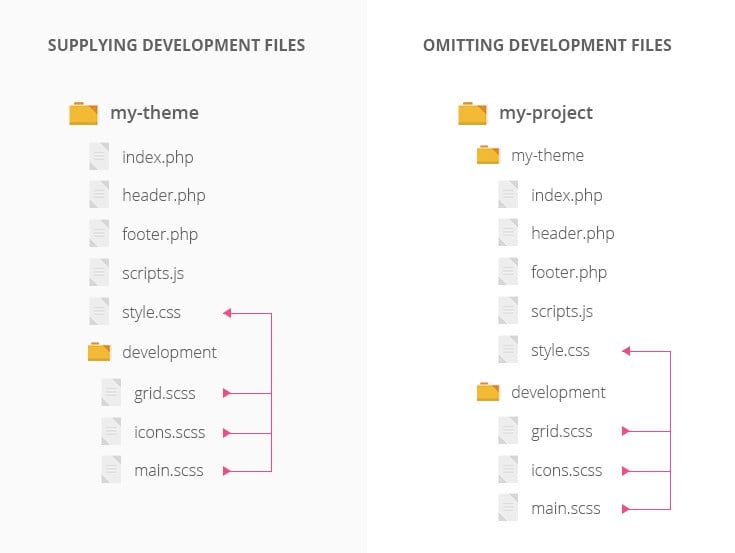
Task: Click the OMITTING DEVELOPMENT FILES heading
Action: pyautogui.click(x=547, y=45)
